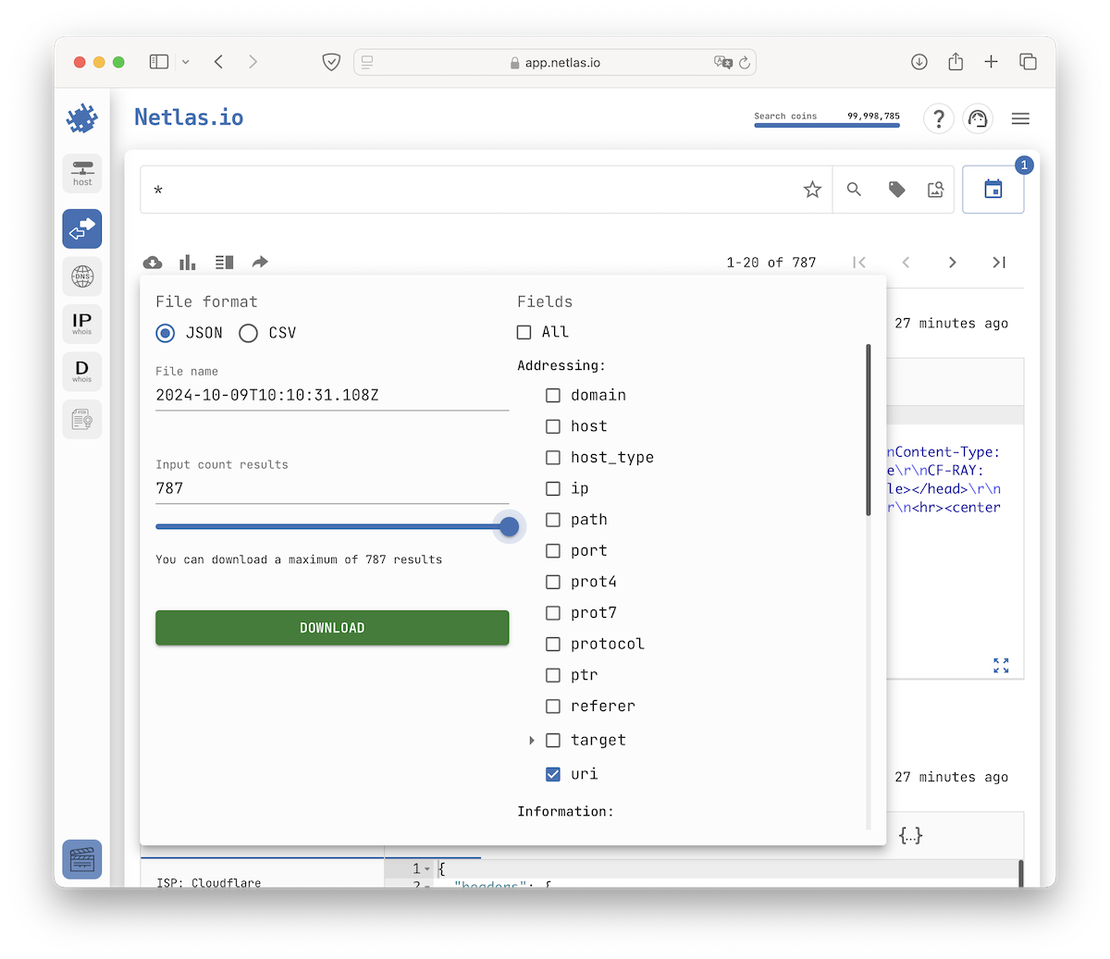Image resolution: width=1110 pixels, height=959 pixels.
Task: Open the date filter calendar with badge
Action: [993, 189]
